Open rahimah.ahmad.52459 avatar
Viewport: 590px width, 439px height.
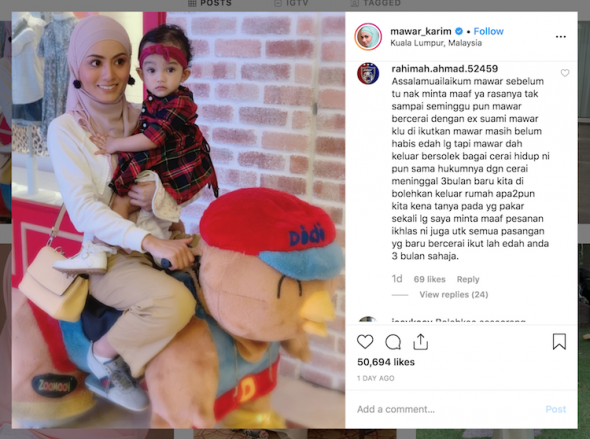pyautogui.click(x=368, y=73)
